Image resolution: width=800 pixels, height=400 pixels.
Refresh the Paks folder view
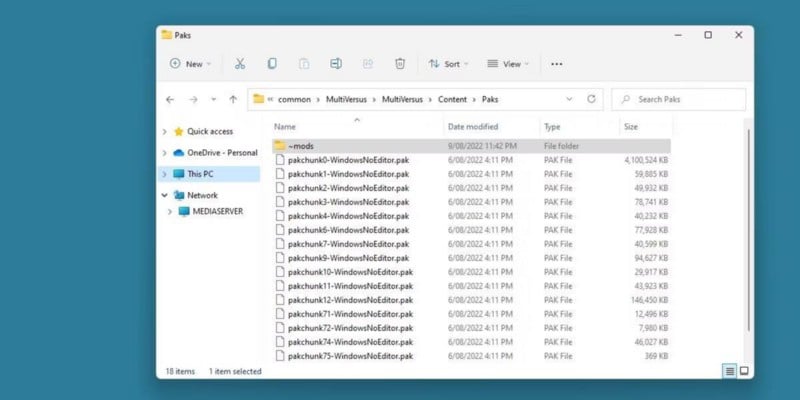pyautogui.click(x=591, y=99)
